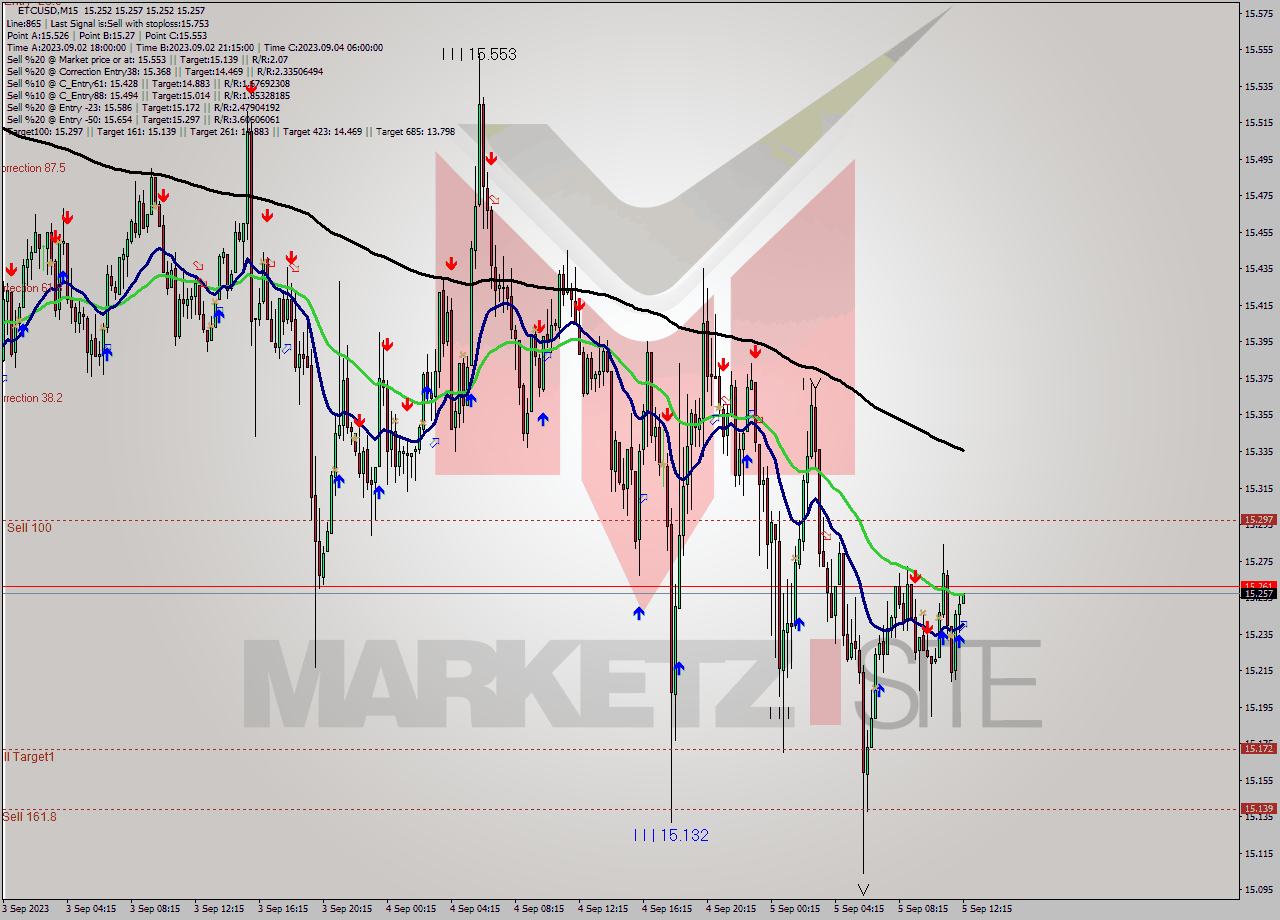Click '5 Sep 00:15' on the time axis
This screenshot has width=1280, height=920.
click(795, 909)
